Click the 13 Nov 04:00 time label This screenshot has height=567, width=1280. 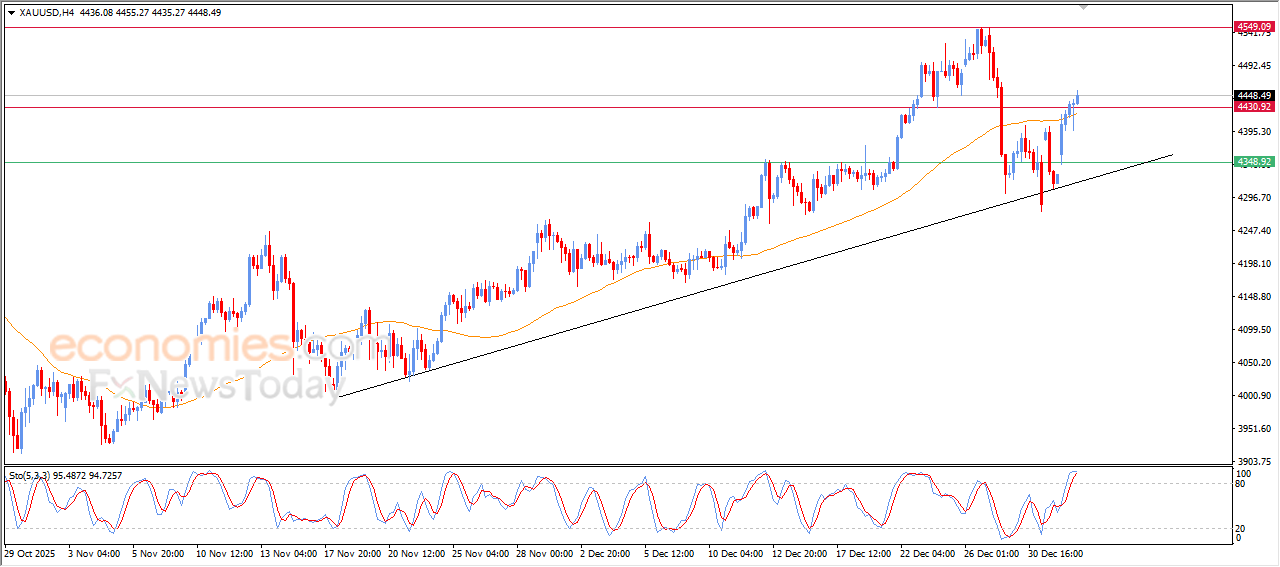[x=288, y=553]
